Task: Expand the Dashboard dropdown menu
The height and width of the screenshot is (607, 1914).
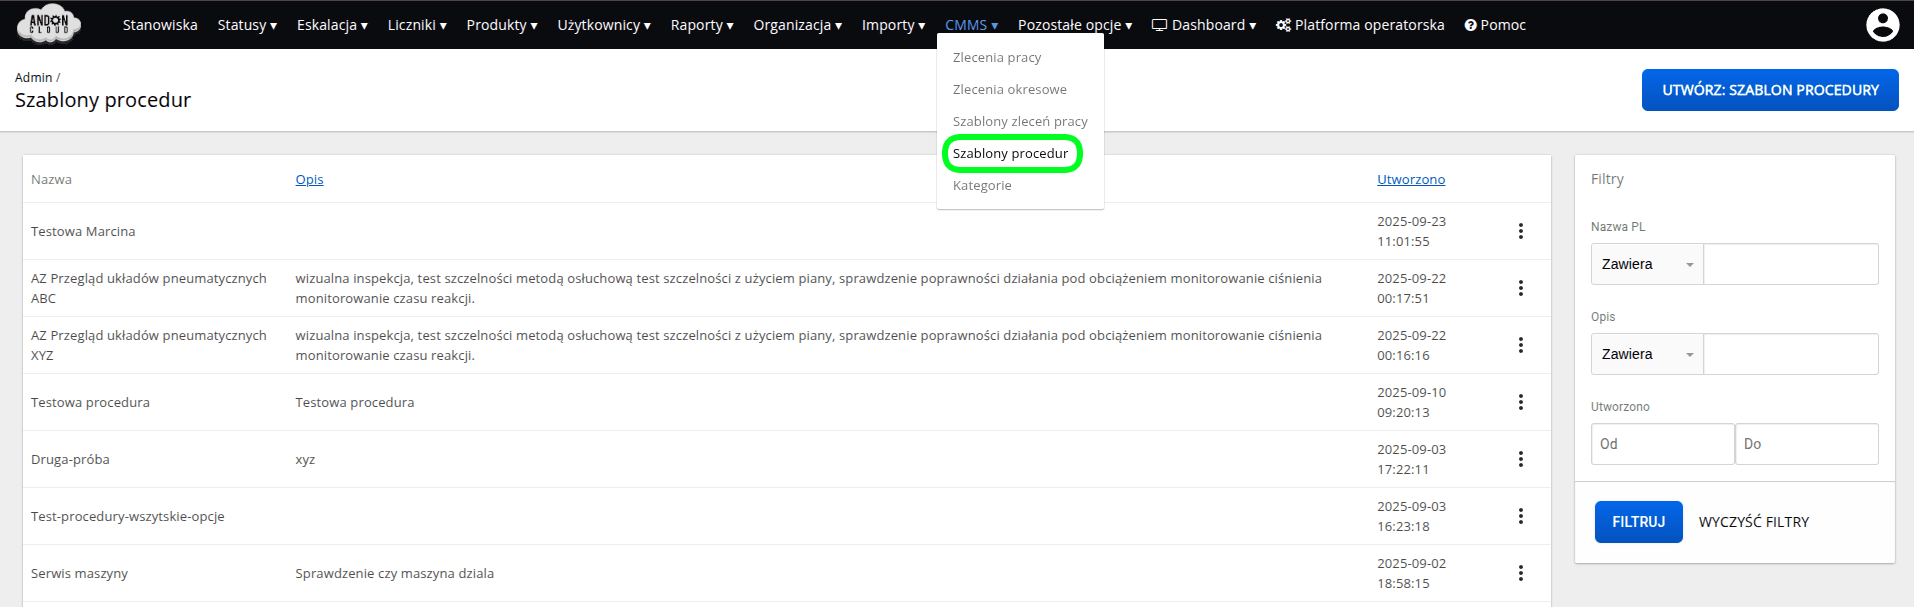Action: tap(1204, 25)
